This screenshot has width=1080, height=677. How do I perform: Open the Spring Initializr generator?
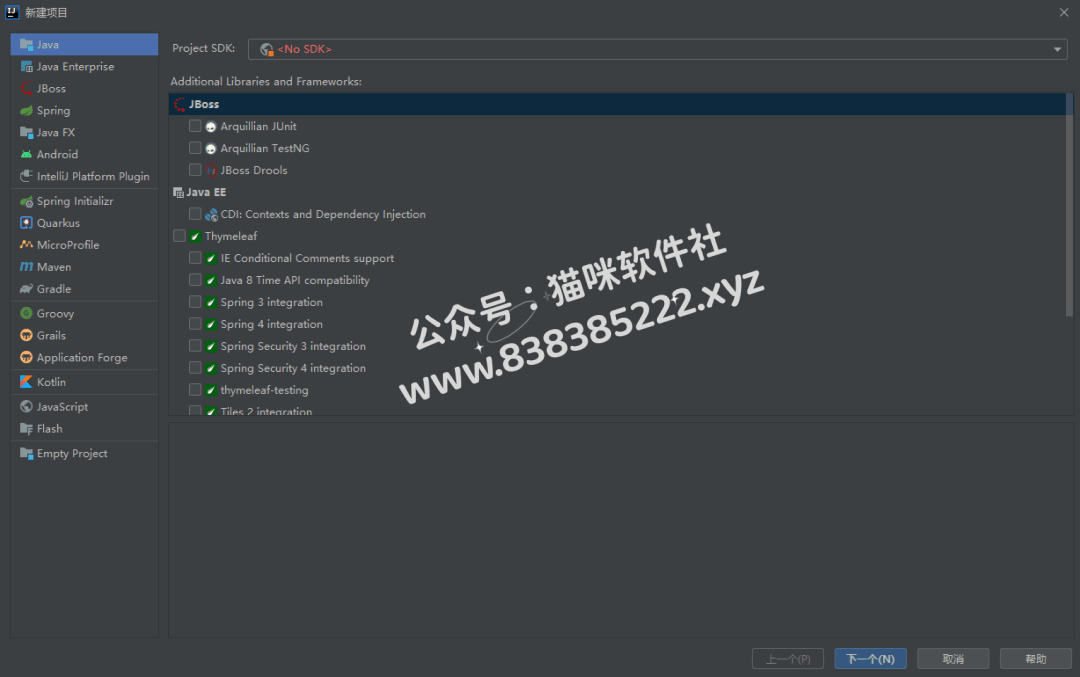pos(84,201)
